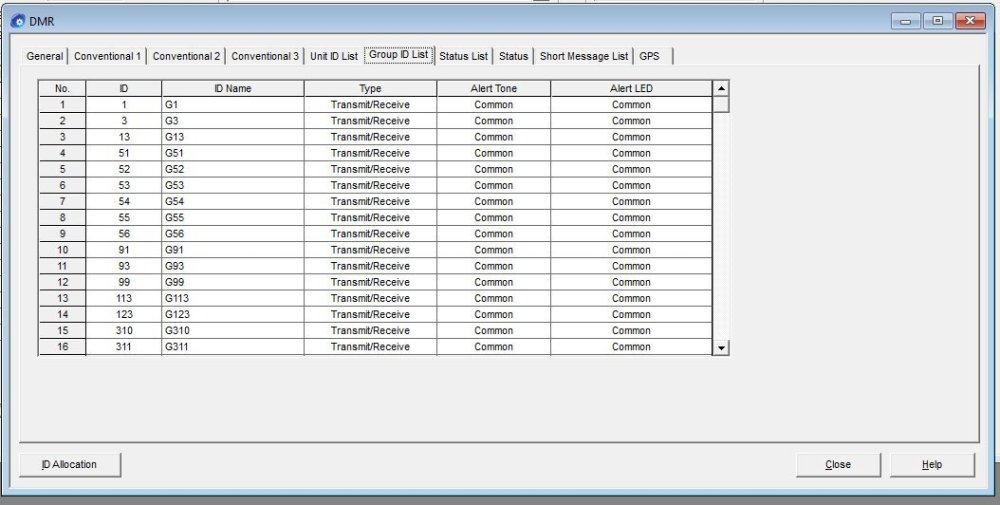The height and width of the screenshot is (505, 1000).
Task: Open Help via the Help button
Action: (x=931, y=464)
